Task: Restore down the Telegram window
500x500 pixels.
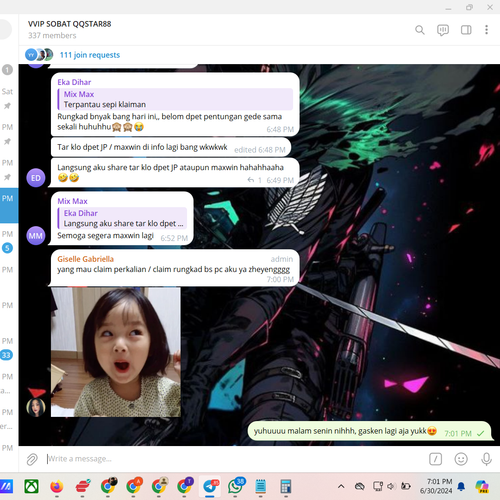Action: point(469,7)
